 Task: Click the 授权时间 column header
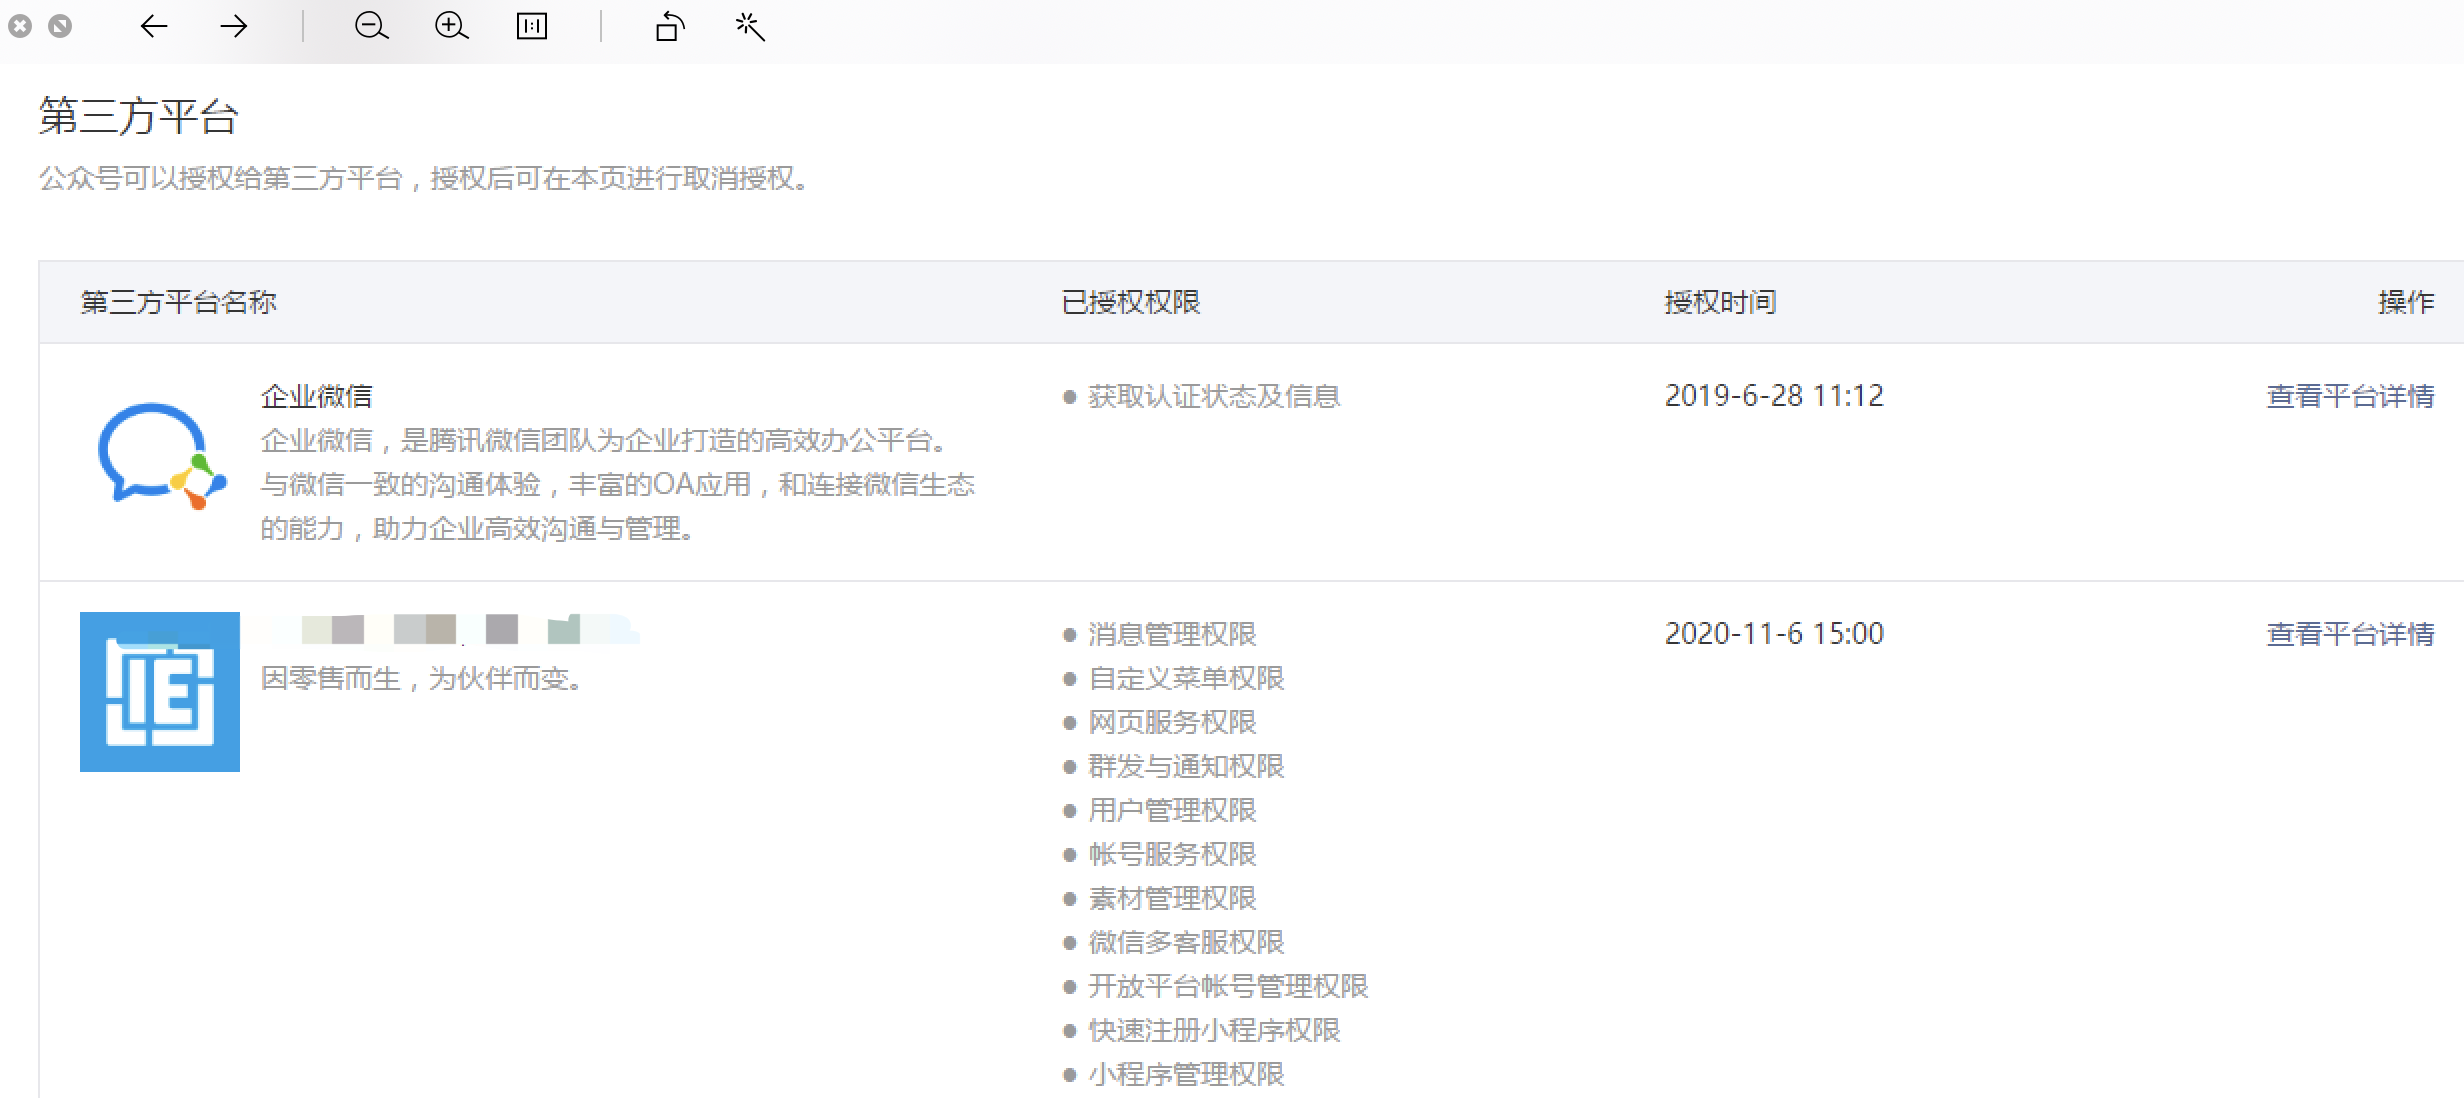click(x=1720, y=302)
